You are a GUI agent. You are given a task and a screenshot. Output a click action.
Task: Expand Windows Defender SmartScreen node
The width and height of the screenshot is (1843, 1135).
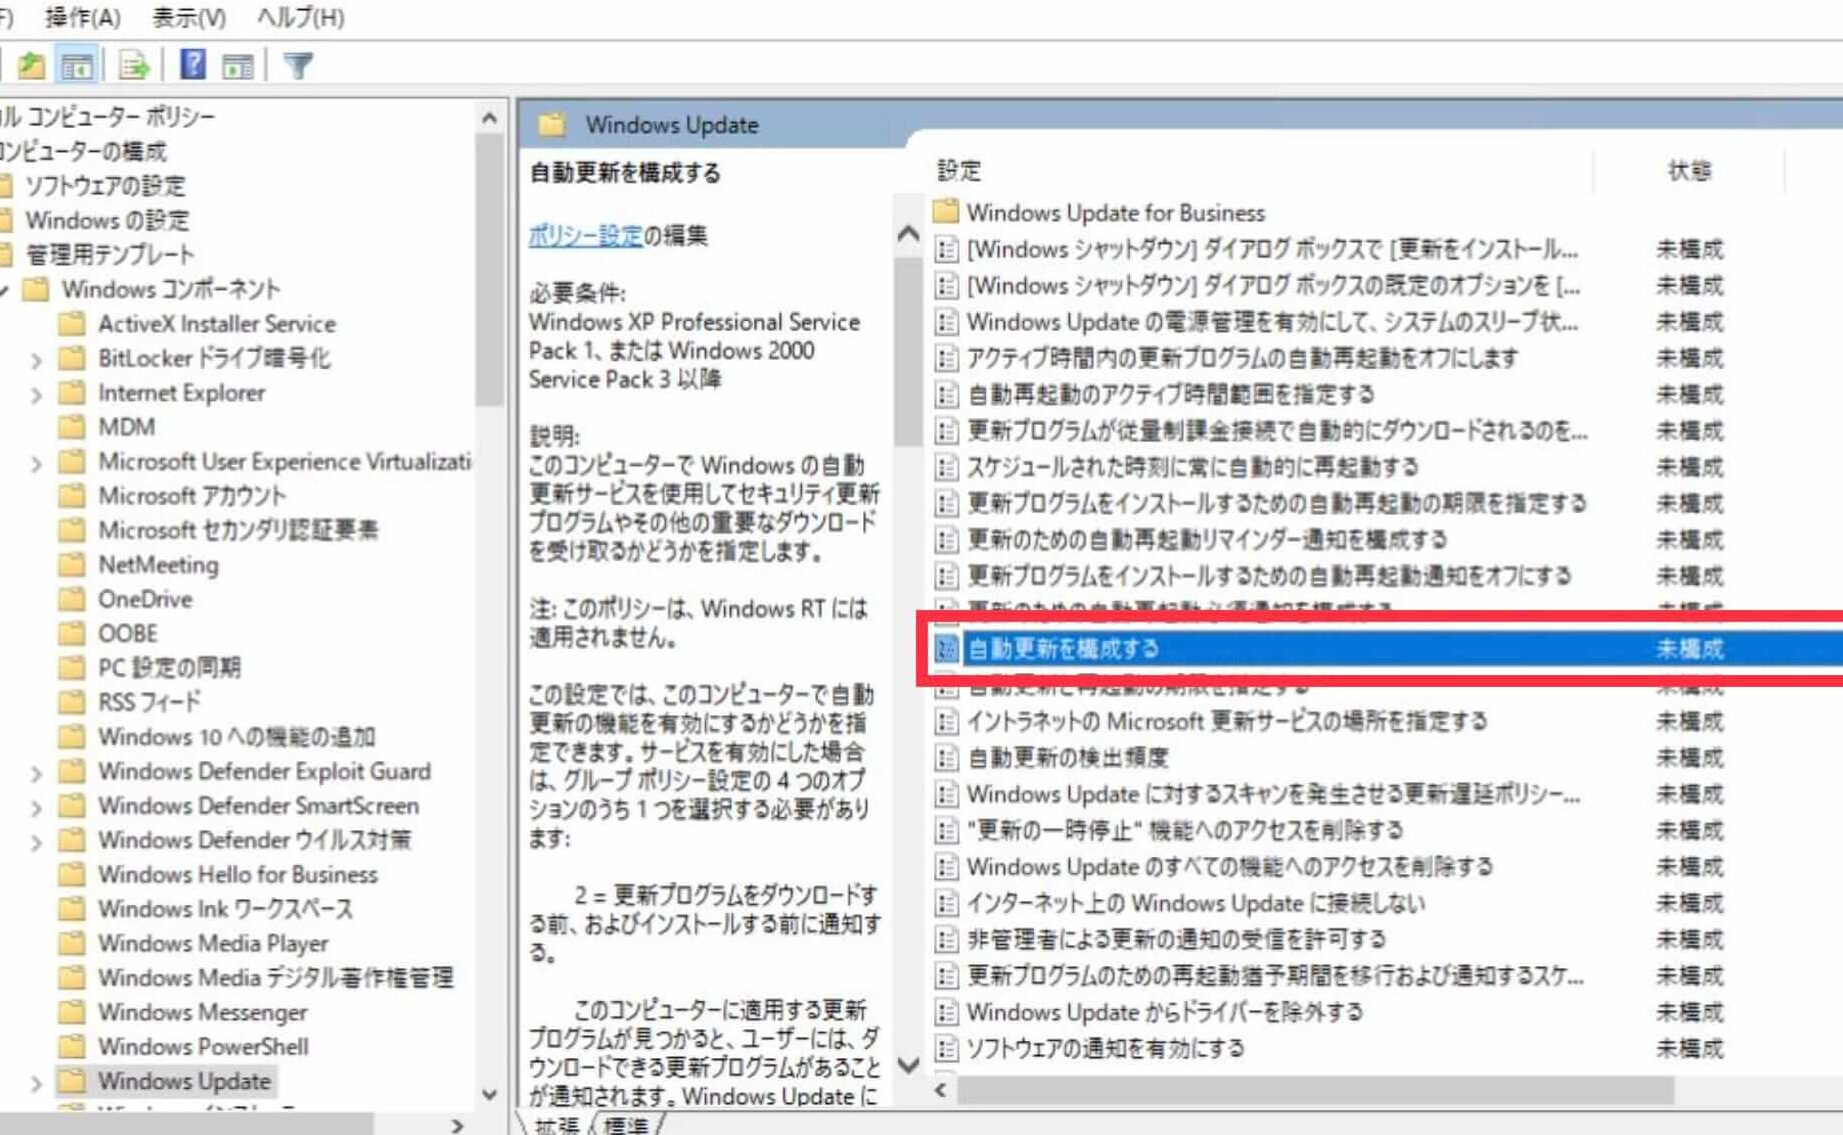click(x=36, y=807)
